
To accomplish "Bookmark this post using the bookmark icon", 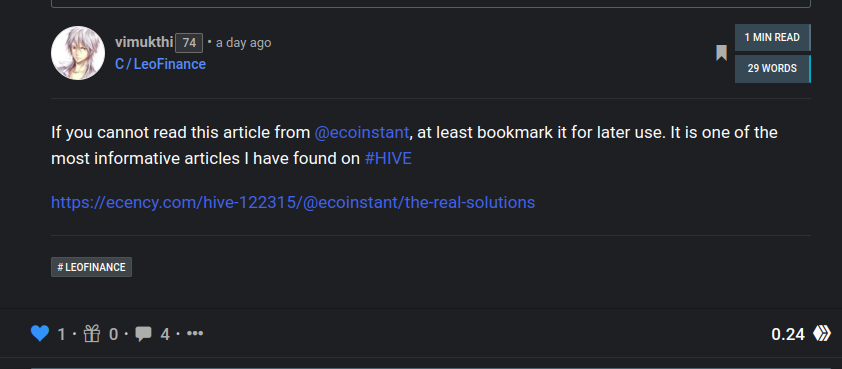I will [x=721, y=53].
